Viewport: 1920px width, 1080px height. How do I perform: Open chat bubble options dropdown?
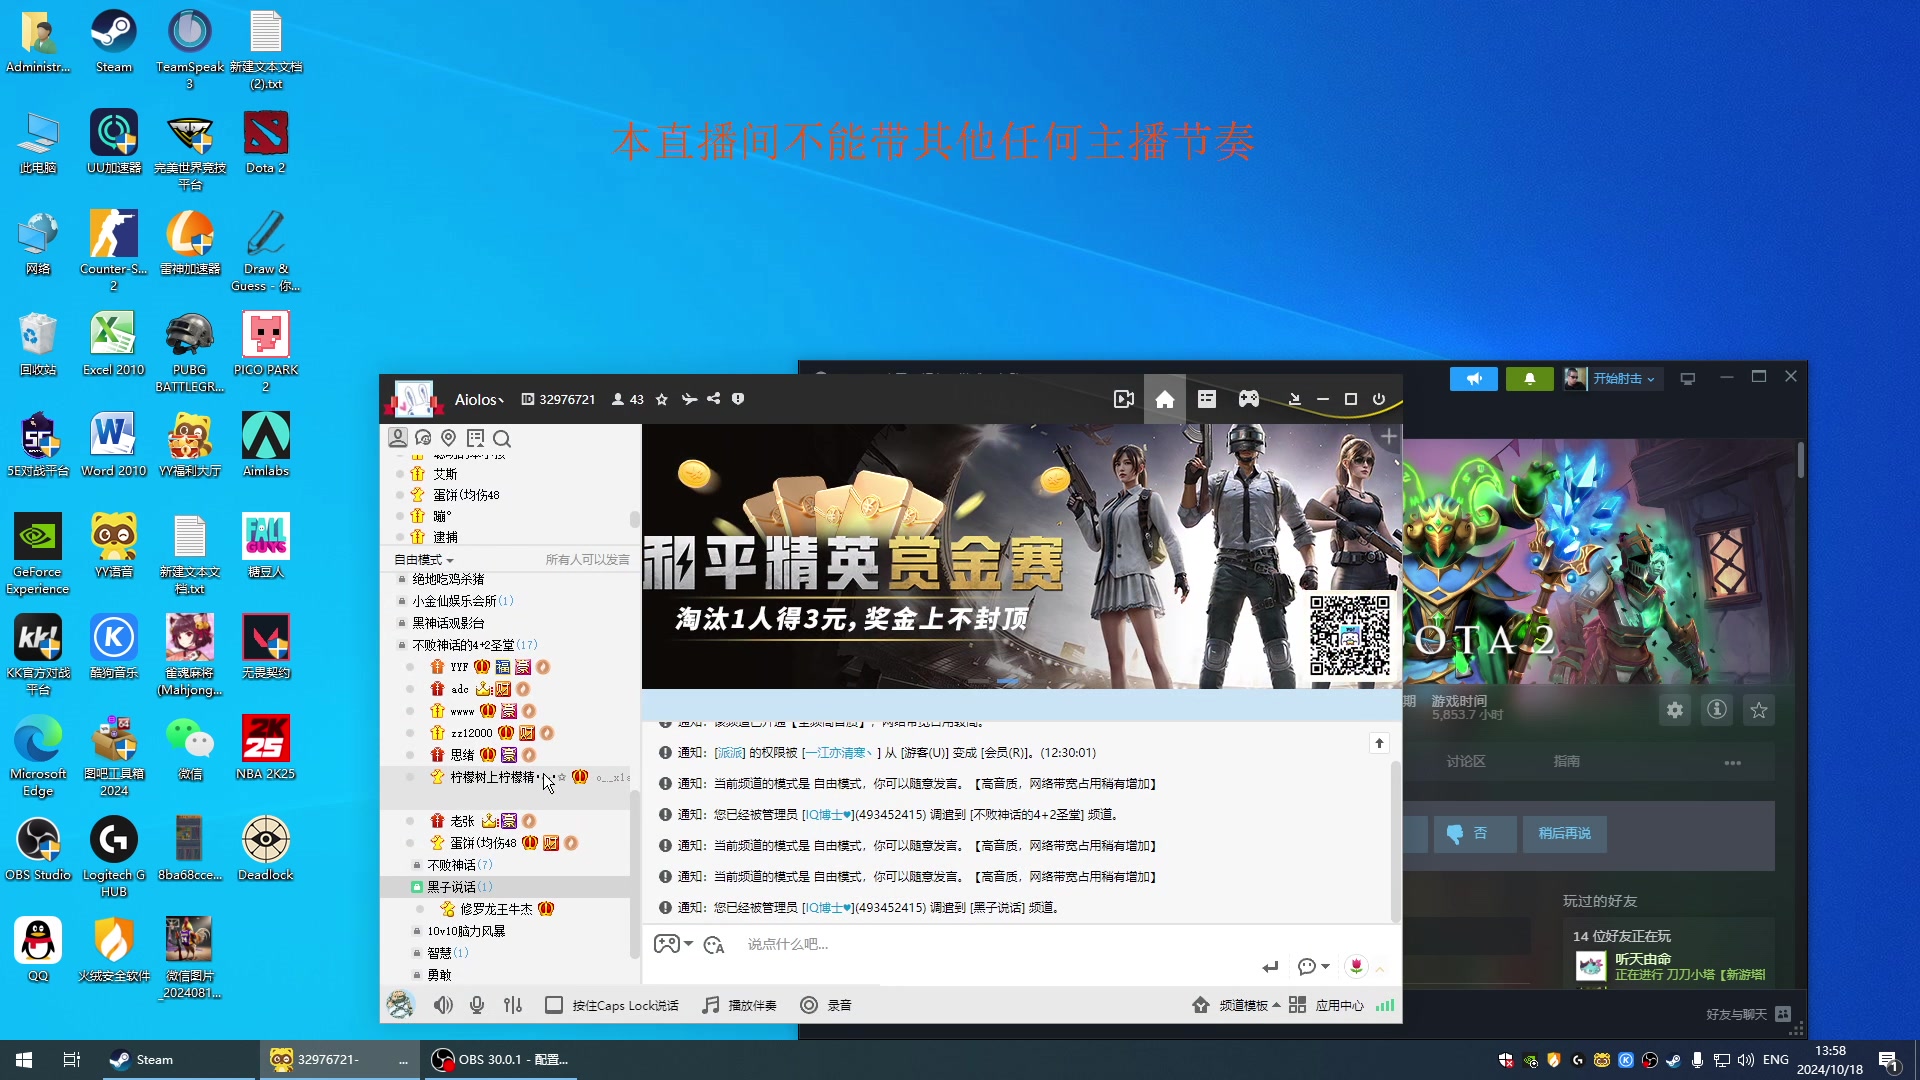[x=1313, y=967]
